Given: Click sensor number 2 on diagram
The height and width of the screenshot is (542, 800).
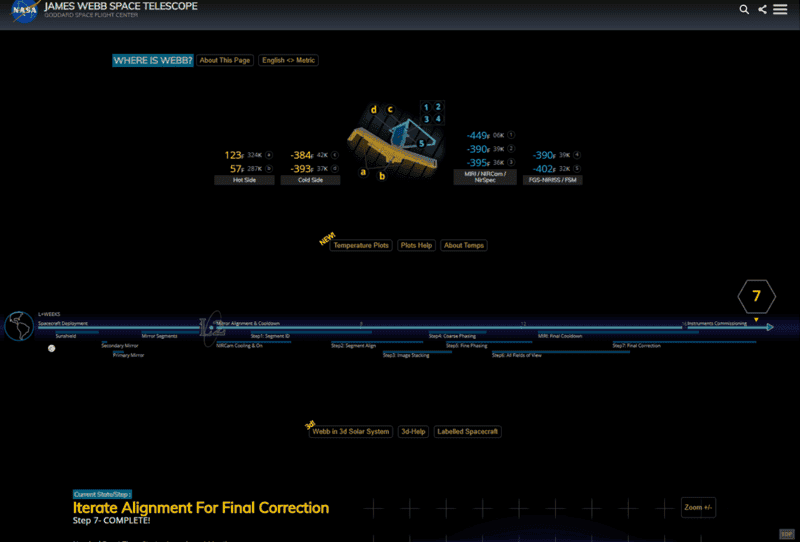Looking at the screenshot, I should coord(438,107).
